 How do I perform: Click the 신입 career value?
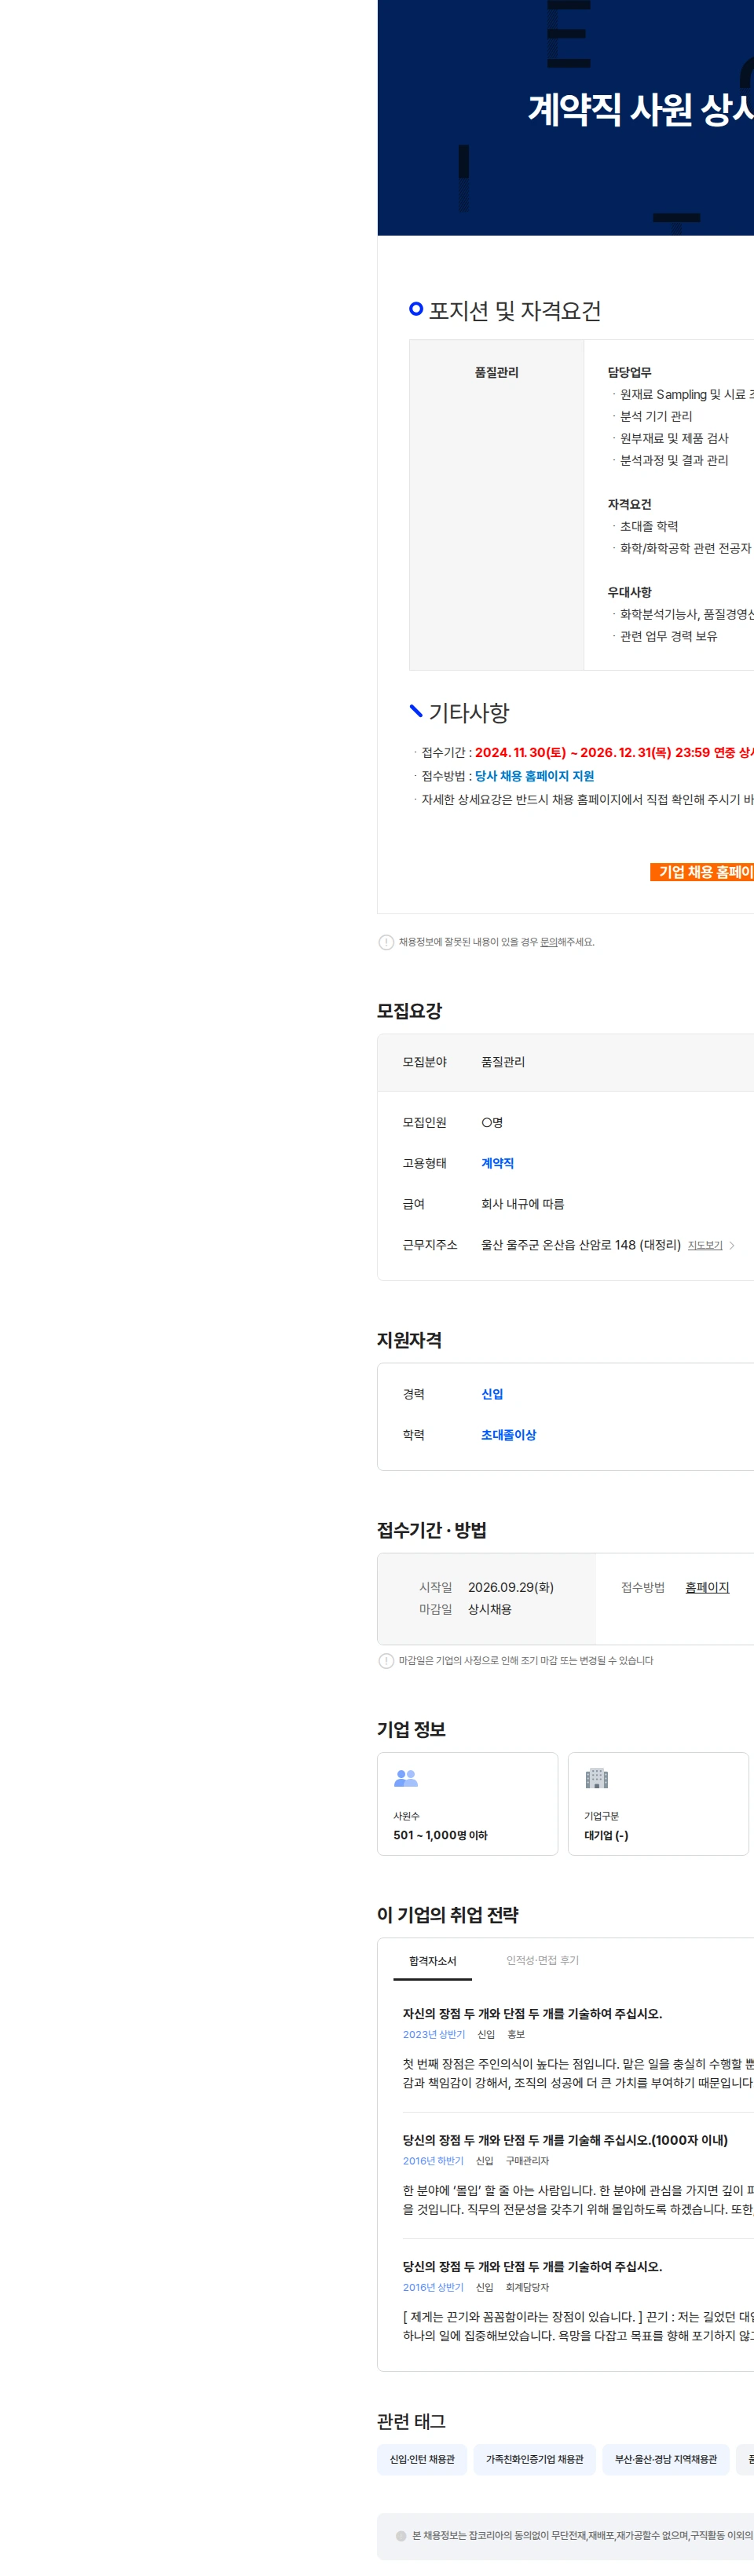[x=492, y=1394]
